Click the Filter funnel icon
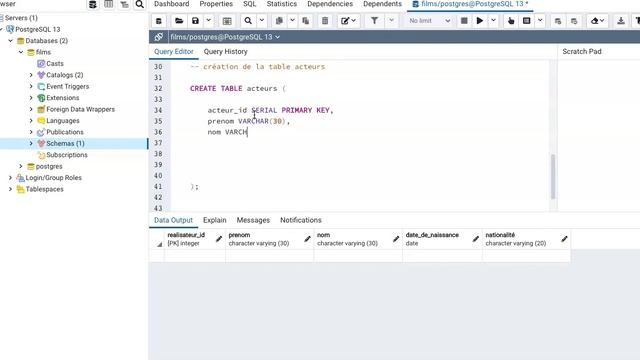 coord(374,21)
